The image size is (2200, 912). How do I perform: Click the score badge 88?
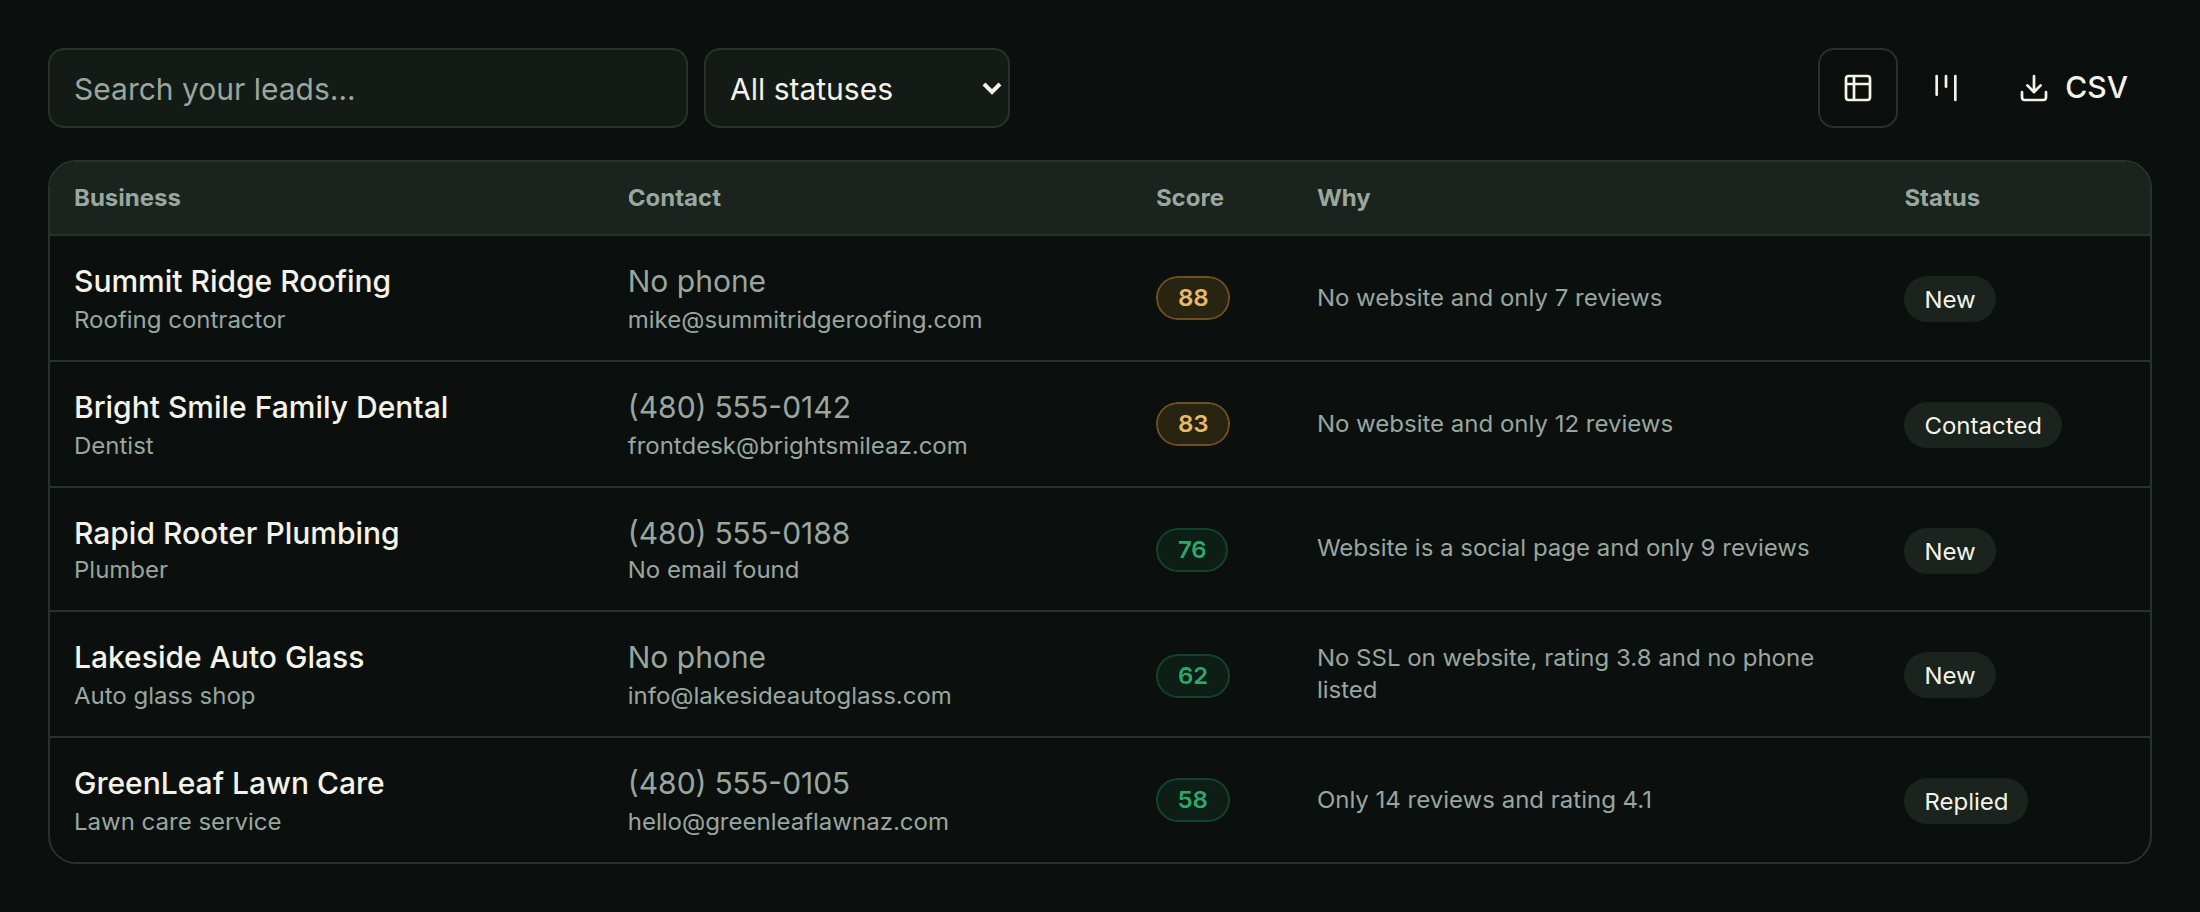tap(1193, 298)
